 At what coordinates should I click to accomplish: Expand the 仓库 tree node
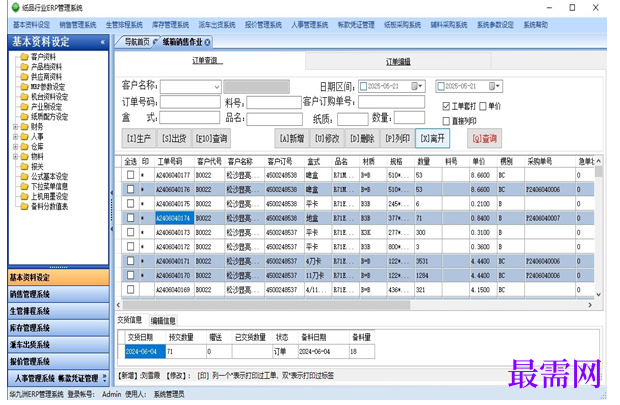pos(15,146)
